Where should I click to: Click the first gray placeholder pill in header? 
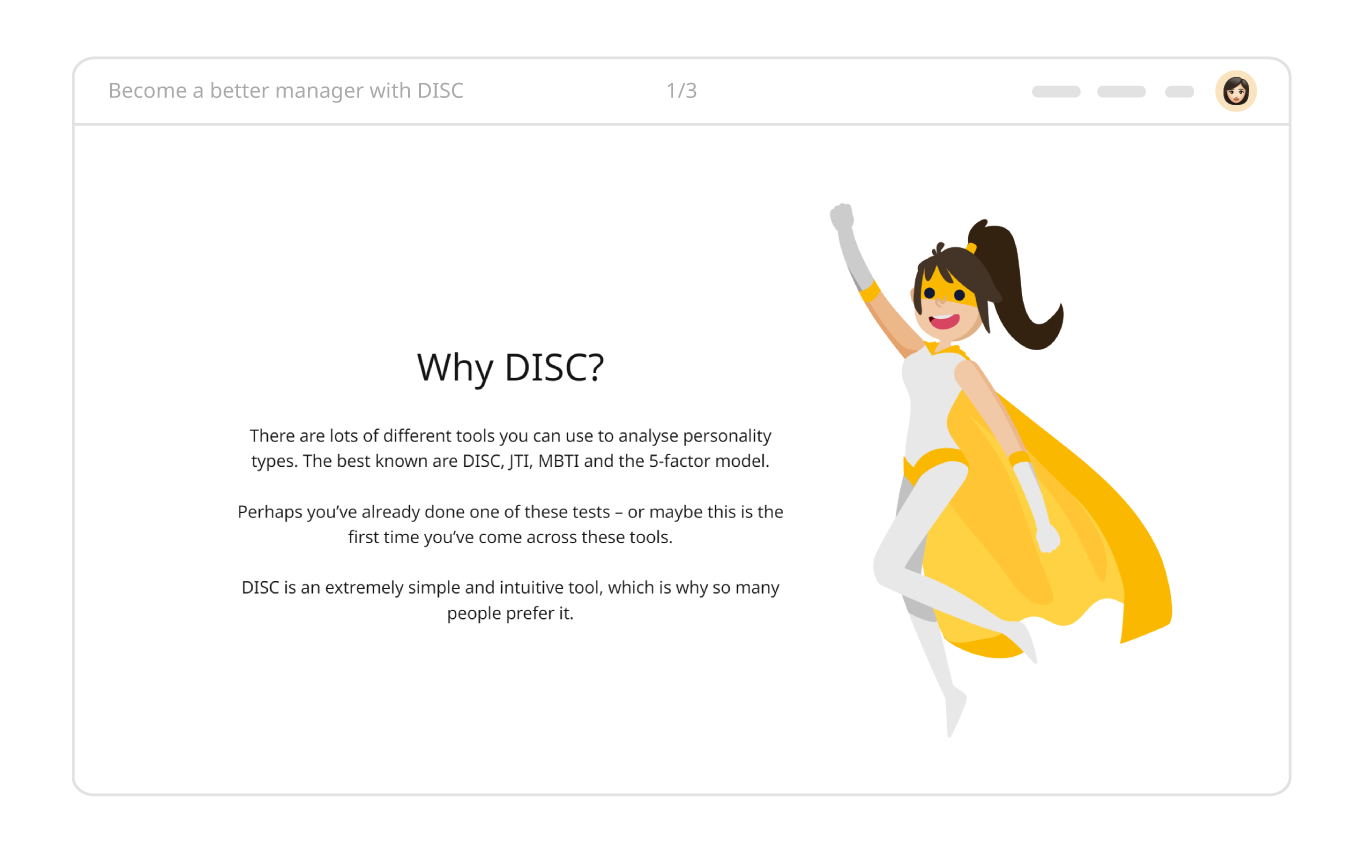click(x=1056, y=92)
